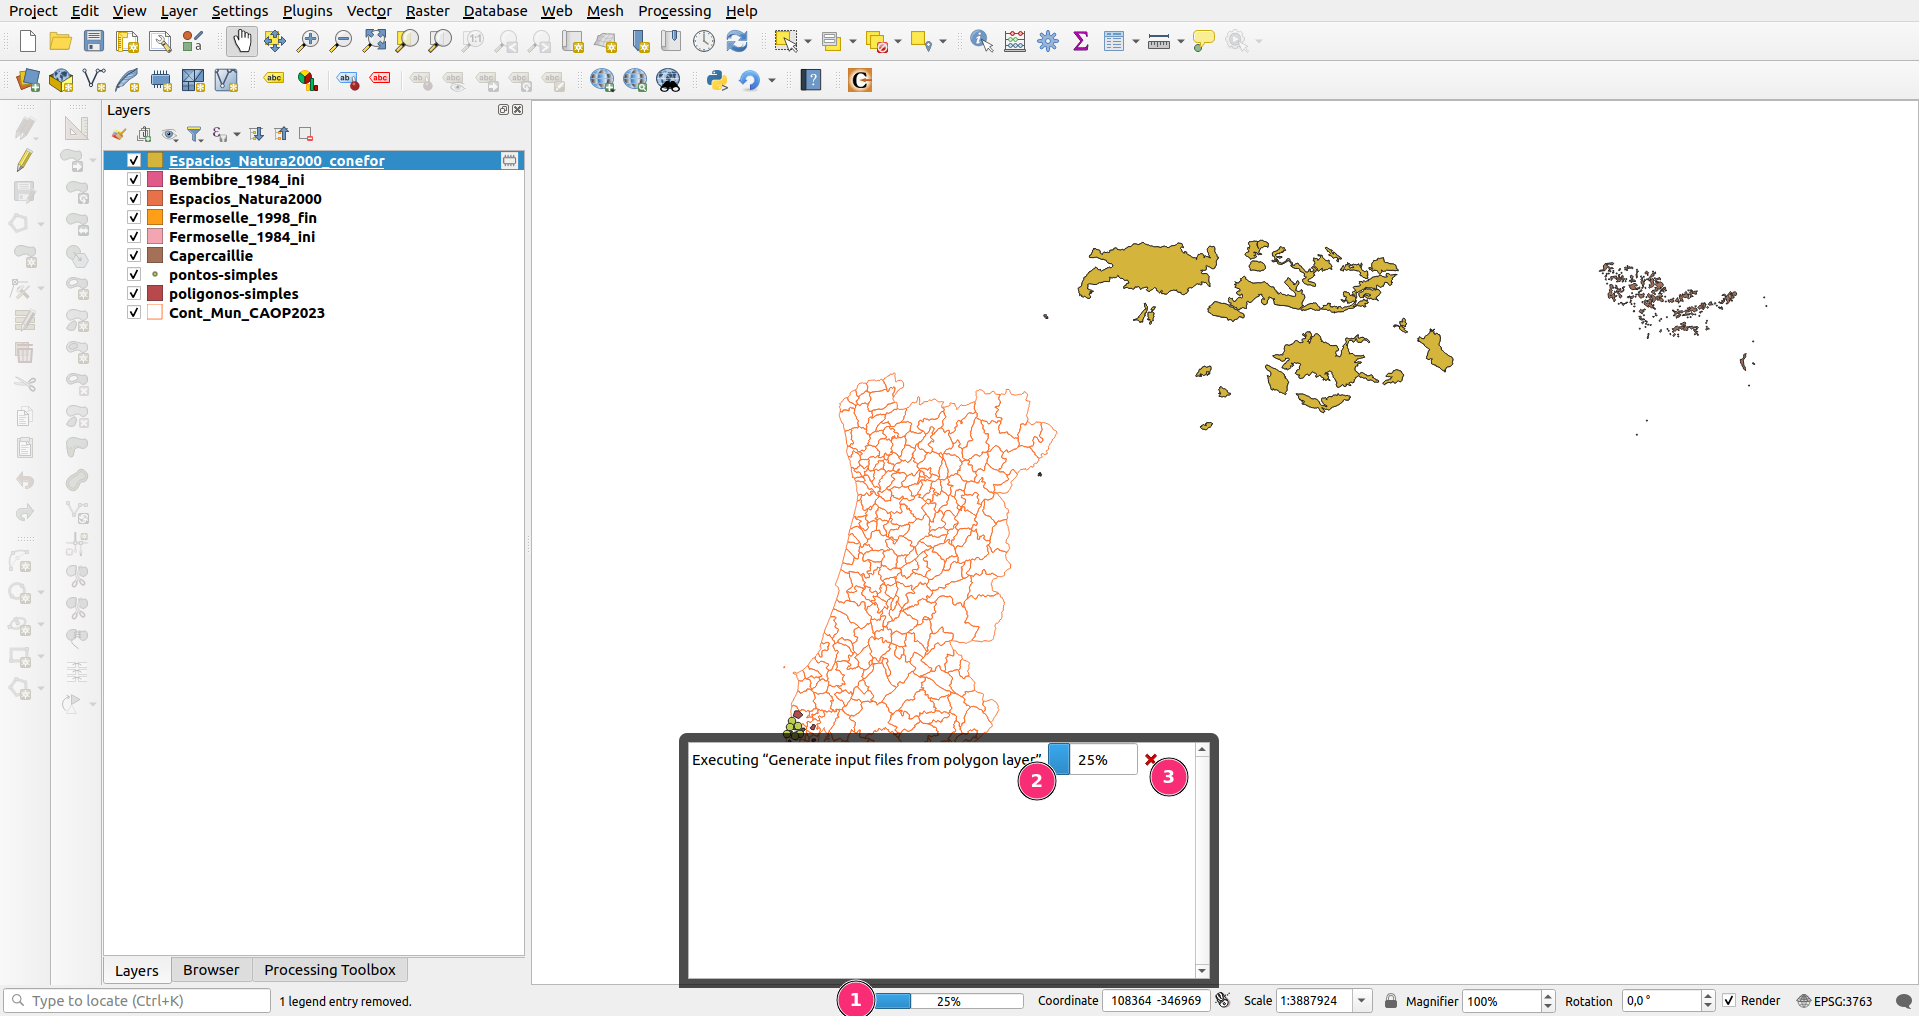1919x1016 pixels.
Task: Open the Data Source Manager icon
Action: [28, 80]
